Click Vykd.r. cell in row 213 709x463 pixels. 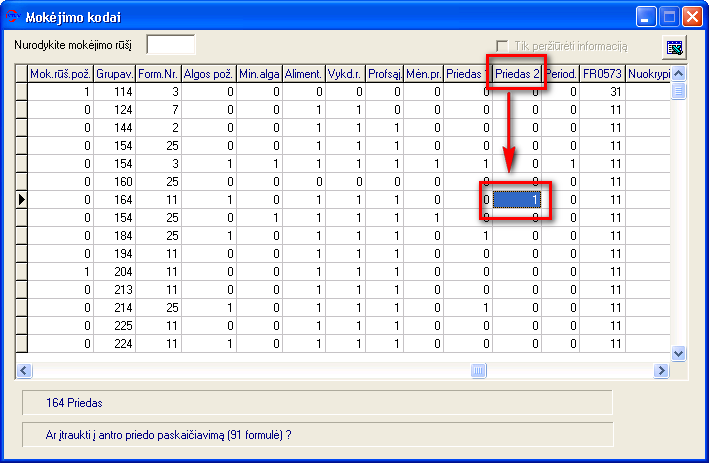(x=345, y=290)
